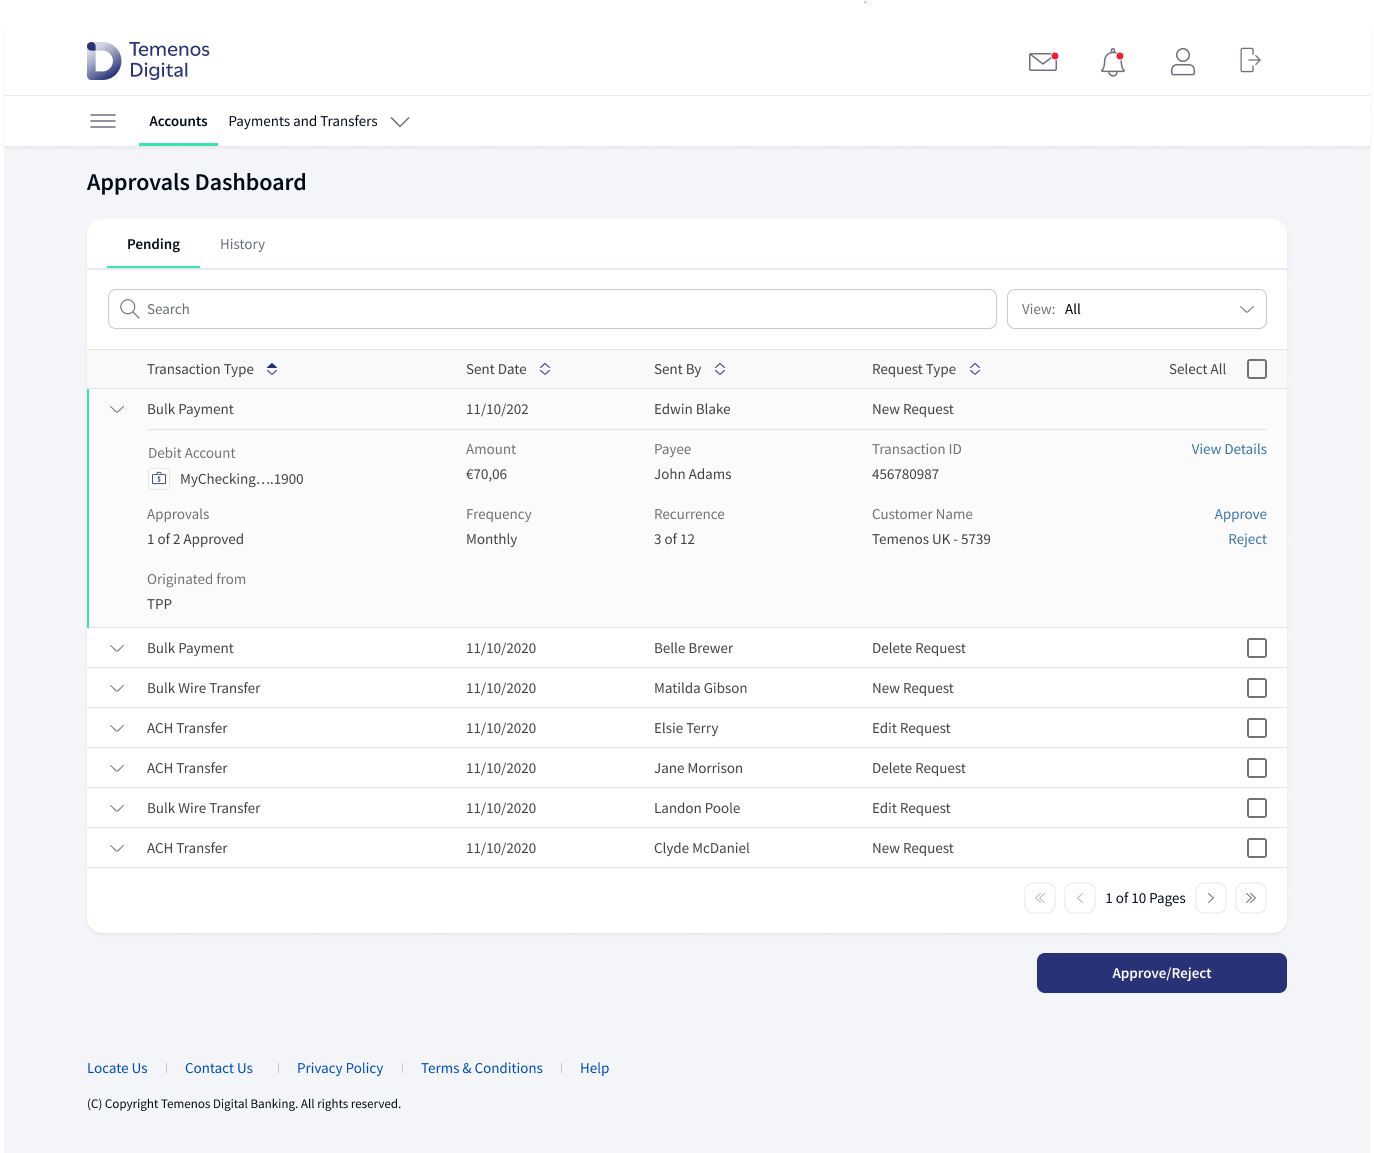Open the hamburger menu icon
This screenshot has width=1374, height=1153.
[103, 121]
